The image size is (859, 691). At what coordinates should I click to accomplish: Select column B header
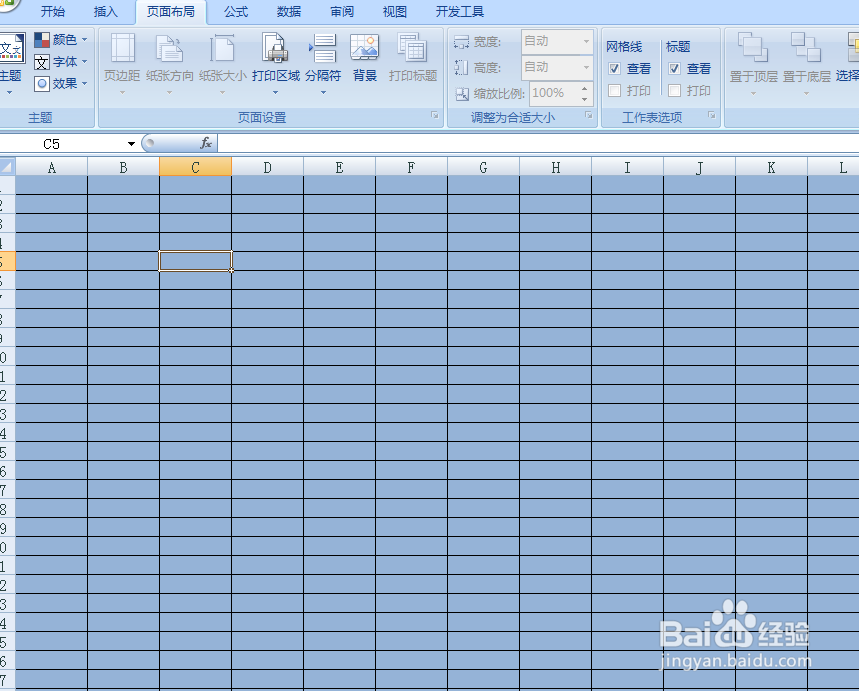pyautogui.click(x=123, y=167)
